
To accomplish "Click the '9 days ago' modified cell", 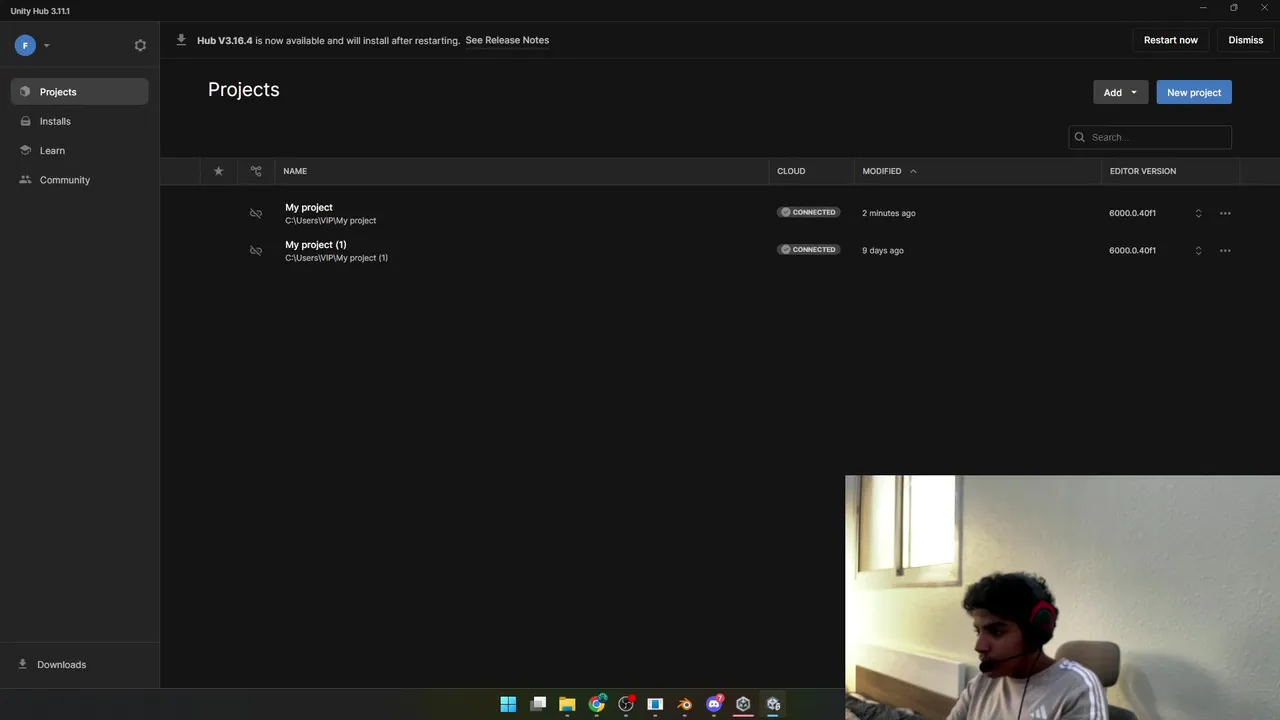I will pyautogui.click(x=883, y=250).
